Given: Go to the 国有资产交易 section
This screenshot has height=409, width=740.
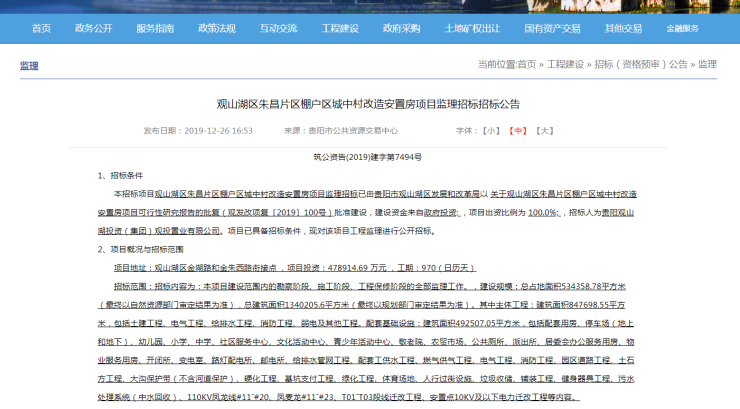Looking at the screenshot, I should [552, 28].
